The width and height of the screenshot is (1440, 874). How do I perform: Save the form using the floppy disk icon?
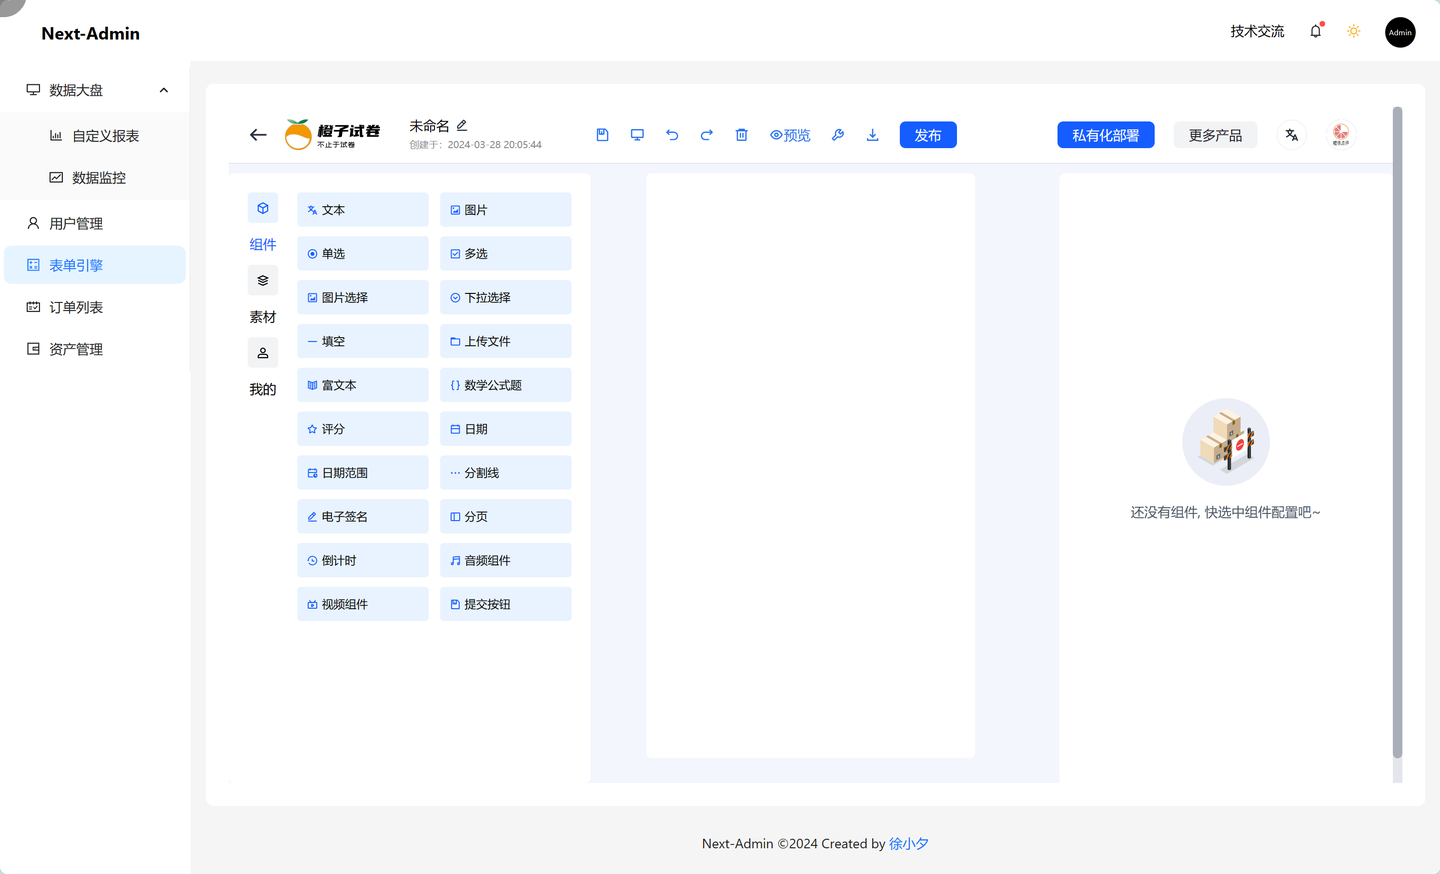tap(602, 134)
